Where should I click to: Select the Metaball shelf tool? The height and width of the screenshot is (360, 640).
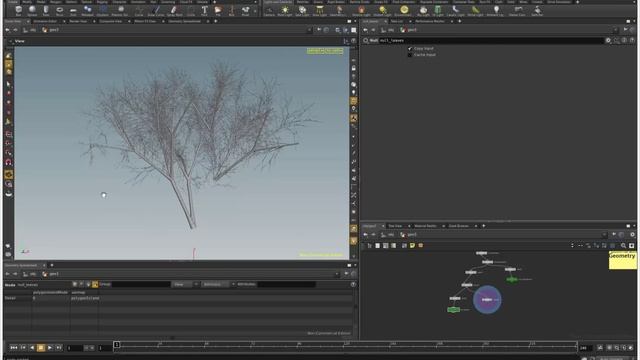click(x=87, y=11)
